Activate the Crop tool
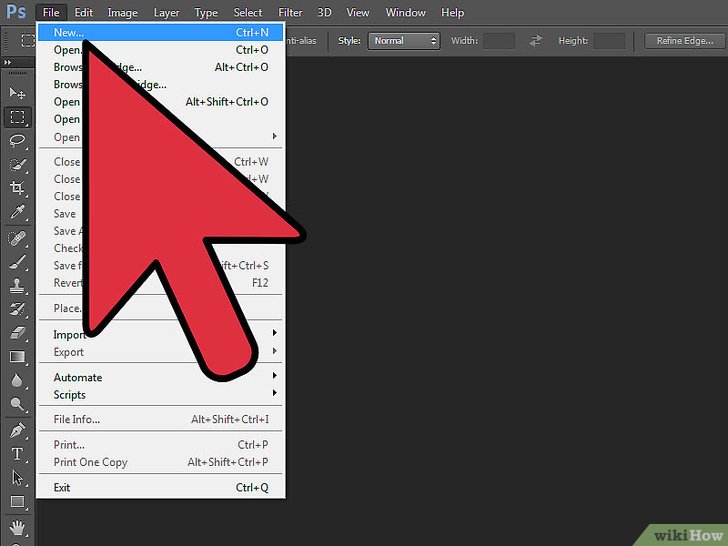728x546 pixels. (17, 188)
